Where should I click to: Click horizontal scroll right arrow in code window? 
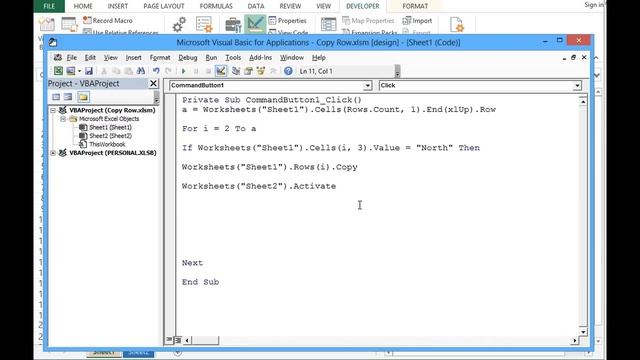575,340
